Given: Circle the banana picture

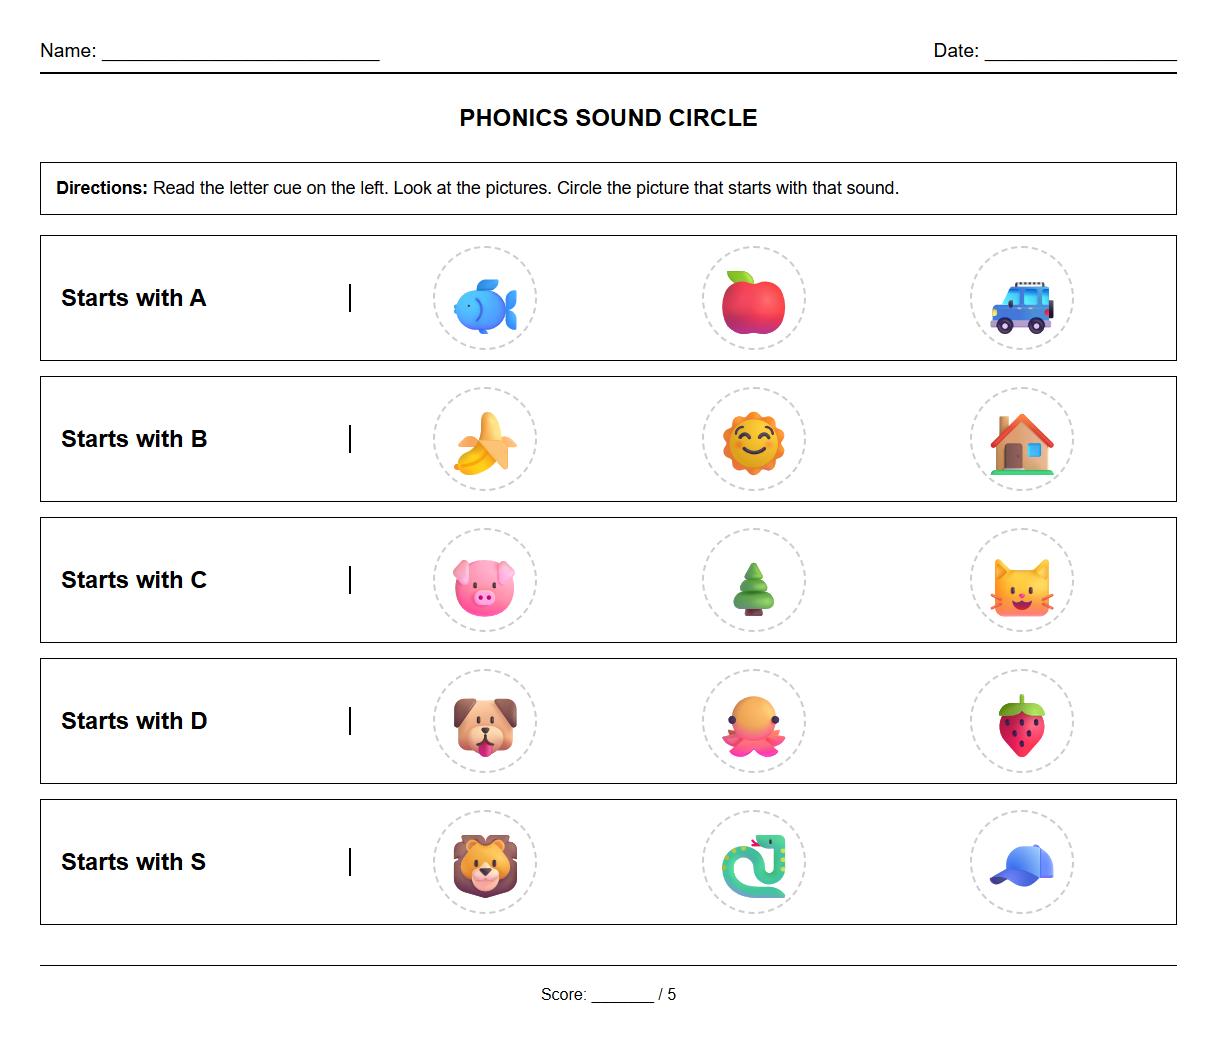Looking at the screenshot, I should coord(485,440).
